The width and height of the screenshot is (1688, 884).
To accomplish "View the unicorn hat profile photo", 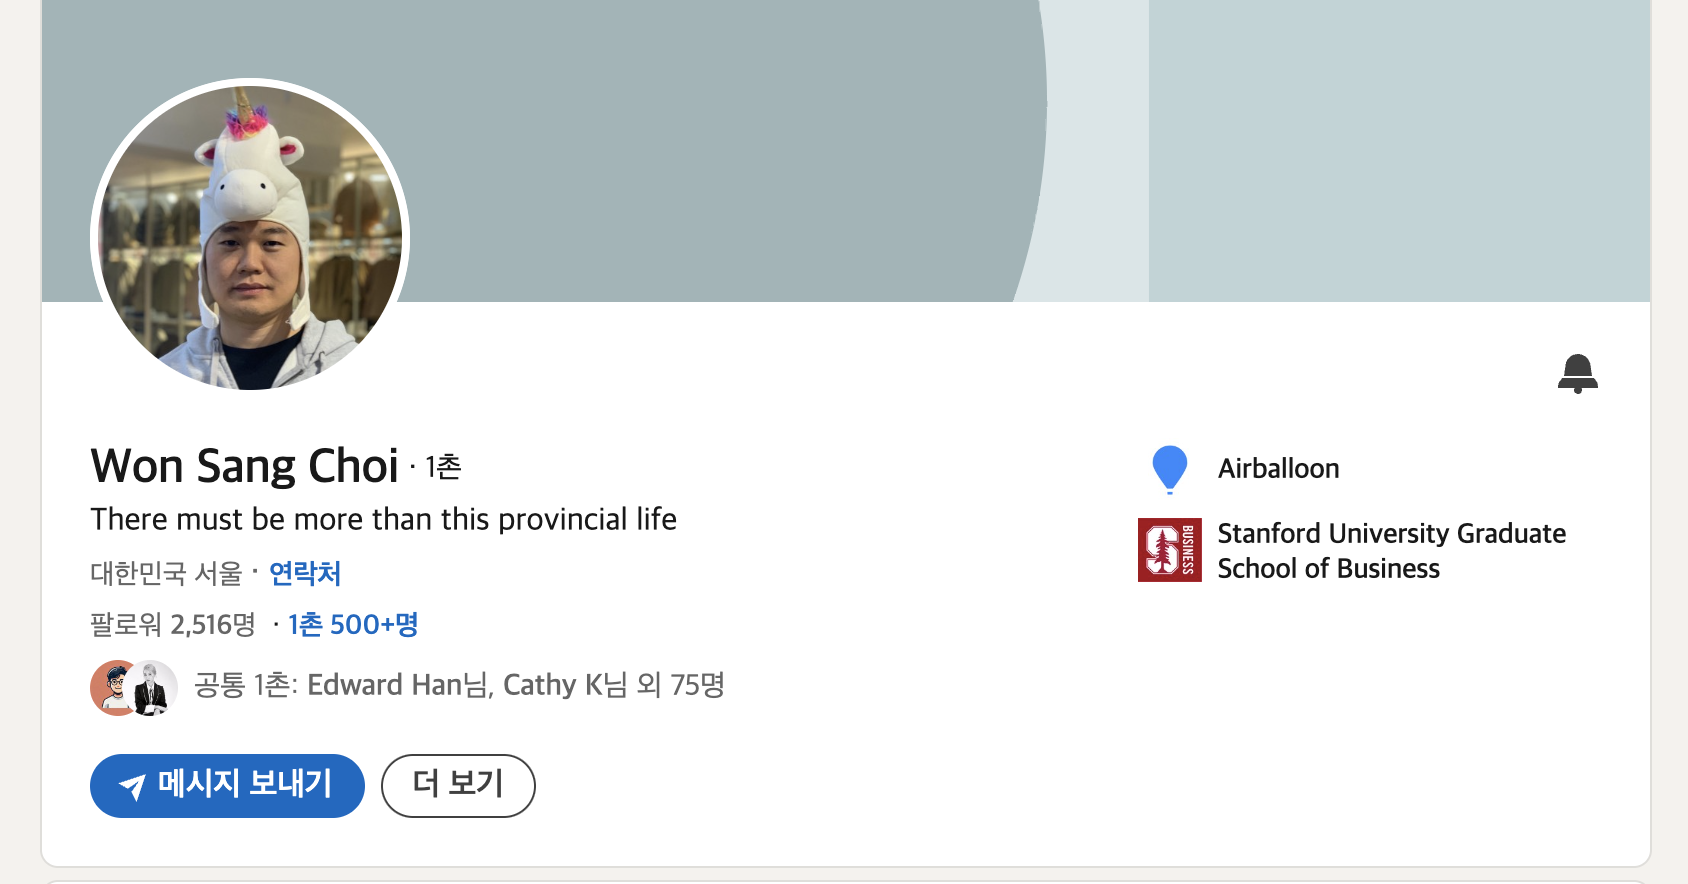I will (250, 238).
